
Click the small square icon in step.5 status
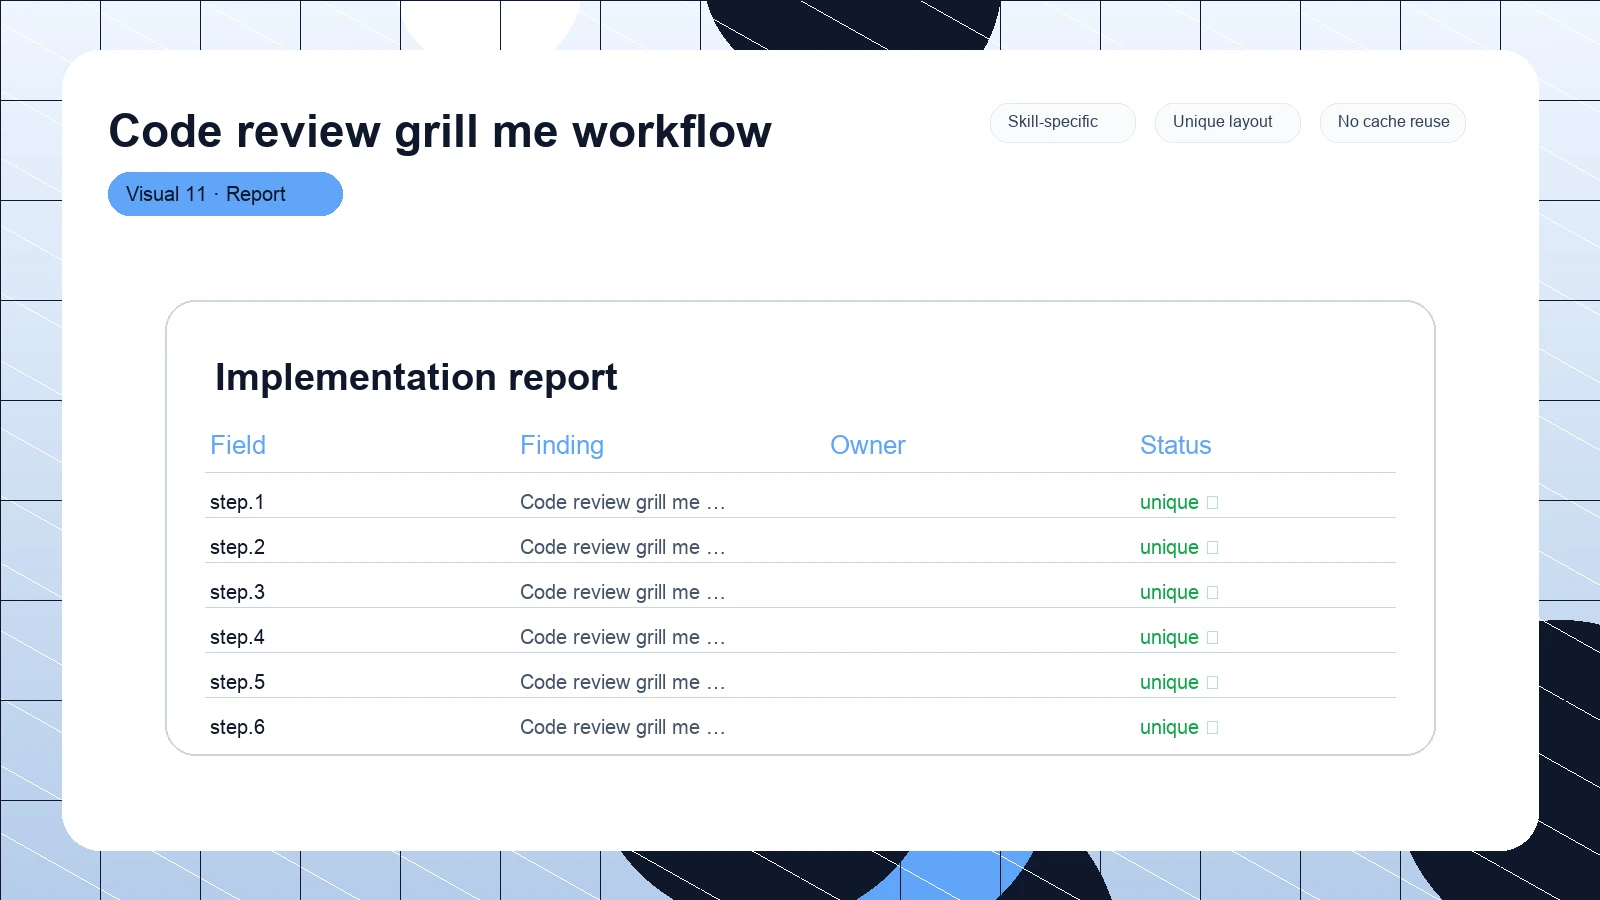pyautogui.click(x=1213, y=683)
